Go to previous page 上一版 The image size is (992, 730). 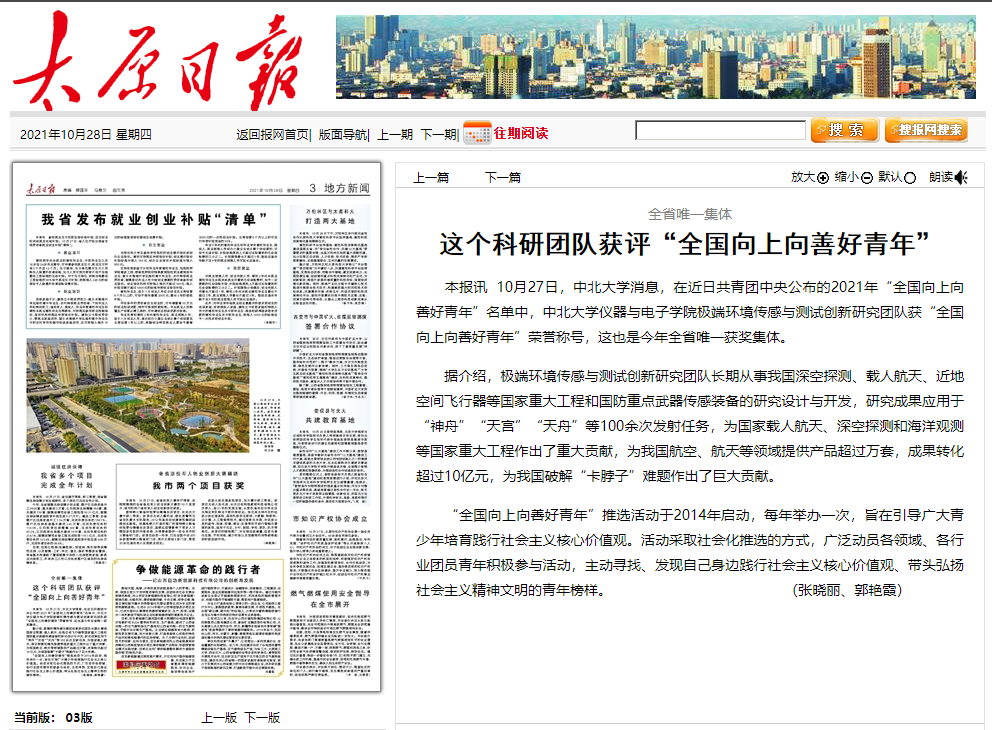tap(219, 717)
